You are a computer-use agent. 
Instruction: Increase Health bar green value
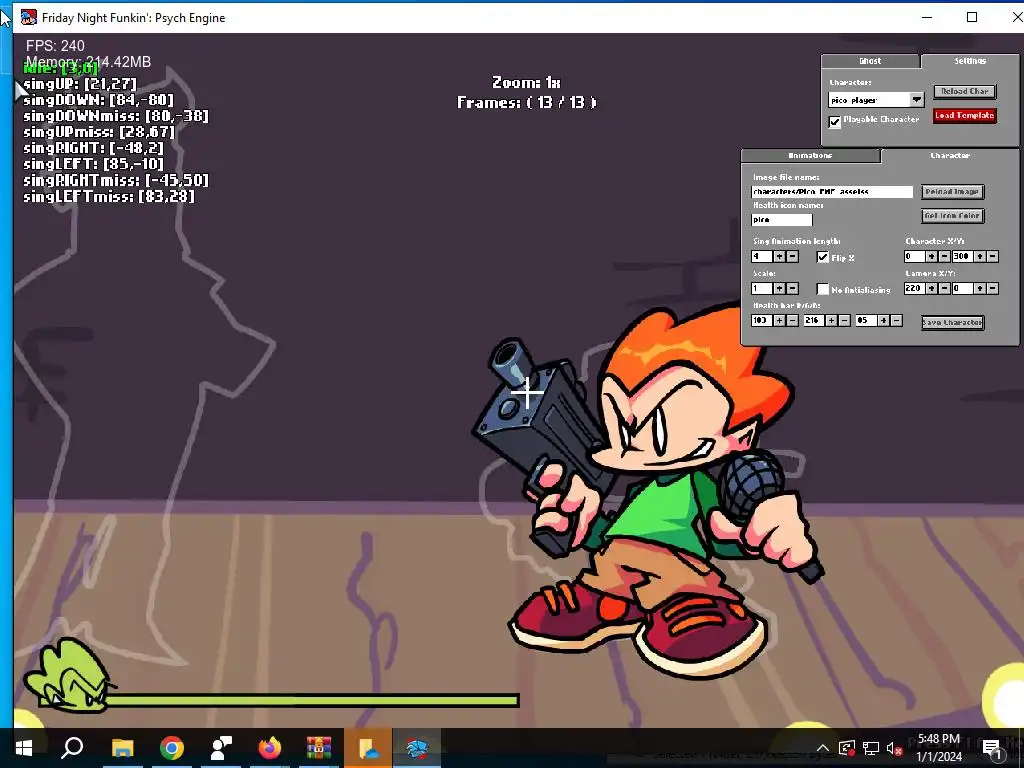(x=831, y=320)
